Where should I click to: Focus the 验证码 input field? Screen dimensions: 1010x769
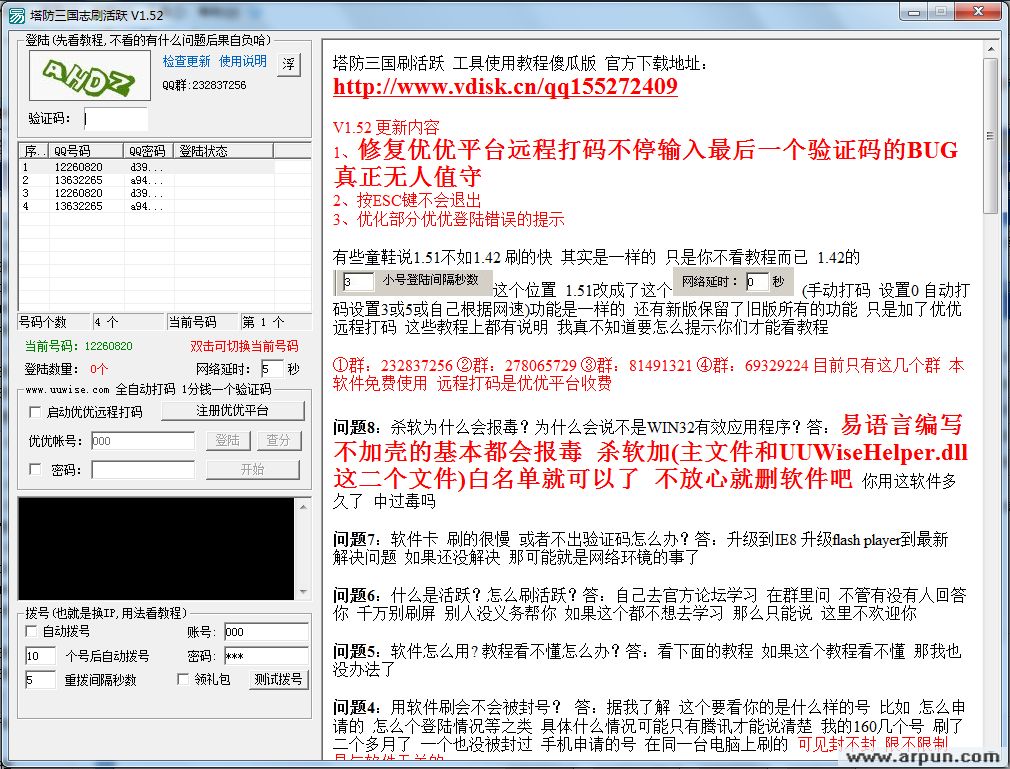116,119
